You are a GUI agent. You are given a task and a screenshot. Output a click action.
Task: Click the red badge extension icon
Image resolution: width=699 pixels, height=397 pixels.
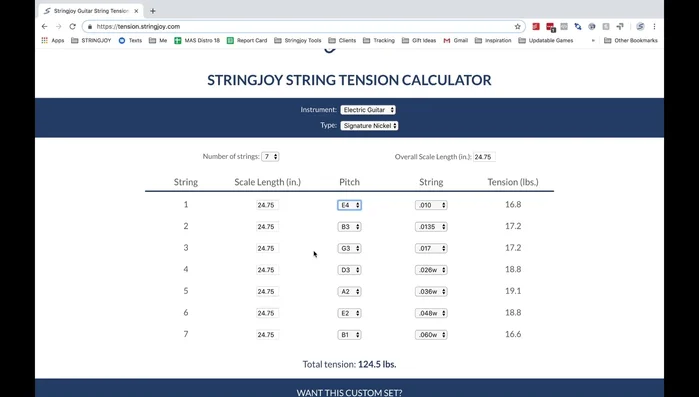[x=551, y=27]
